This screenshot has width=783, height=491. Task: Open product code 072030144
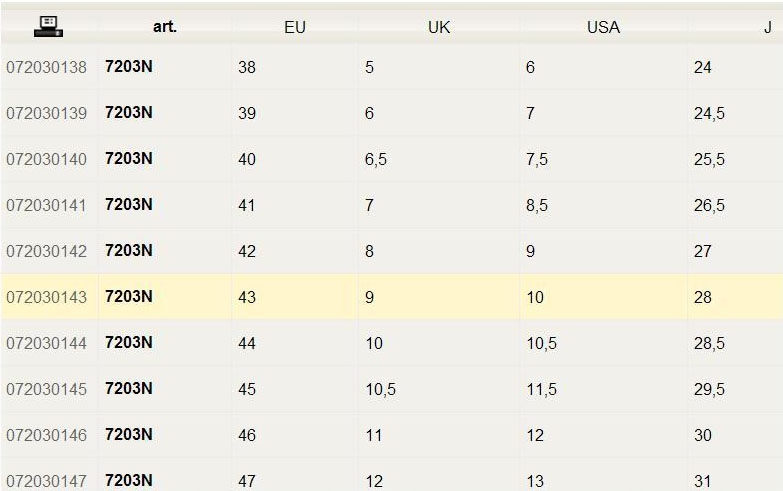pos(46,343)
